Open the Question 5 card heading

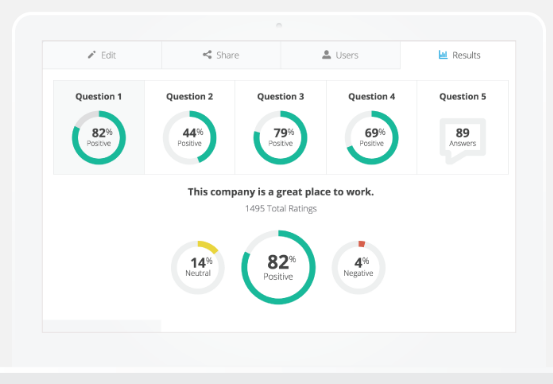[x=463, y=97]
